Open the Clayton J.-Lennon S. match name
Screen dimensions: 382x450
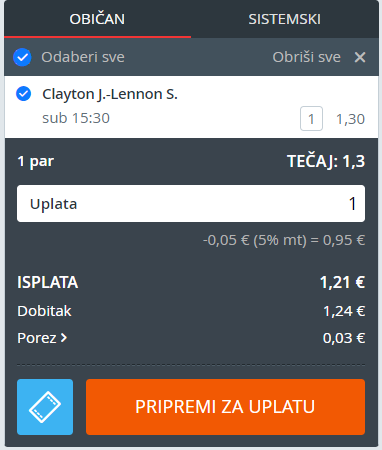(x=110, y=94)
